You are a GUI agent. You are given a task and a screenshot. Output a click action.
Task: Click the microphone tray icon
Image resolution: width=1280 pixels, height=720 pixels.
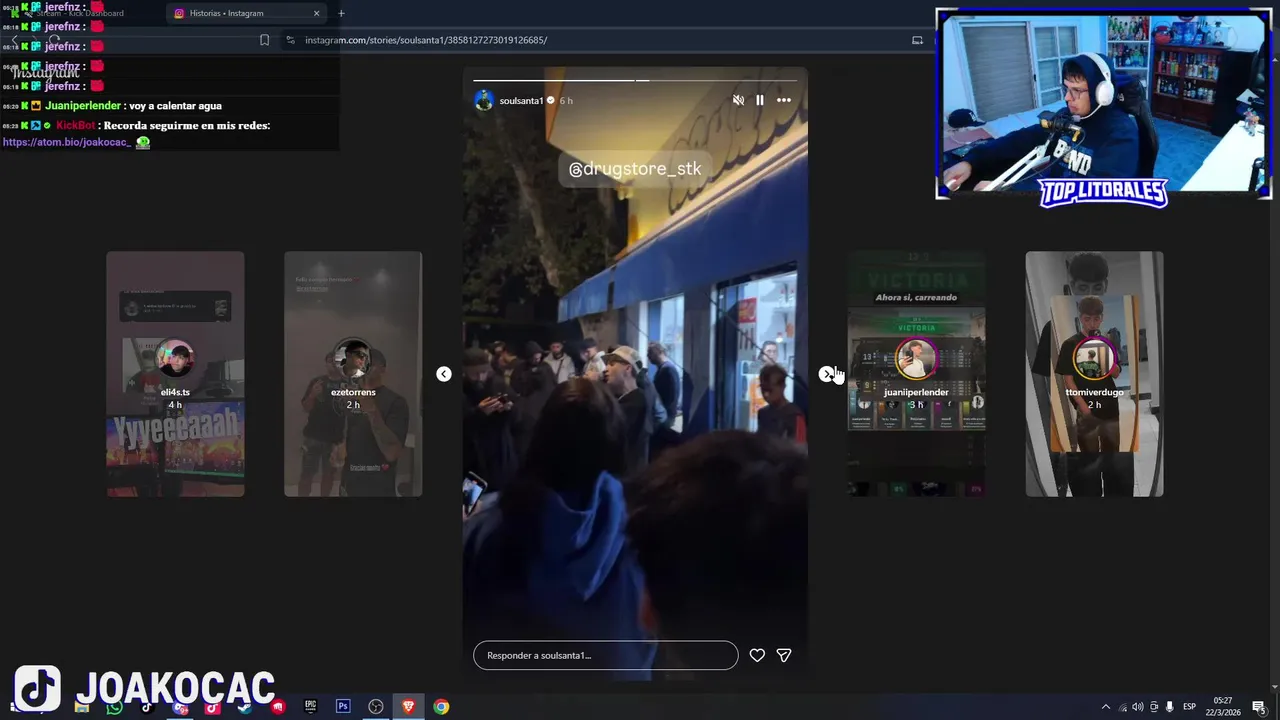1170,707
